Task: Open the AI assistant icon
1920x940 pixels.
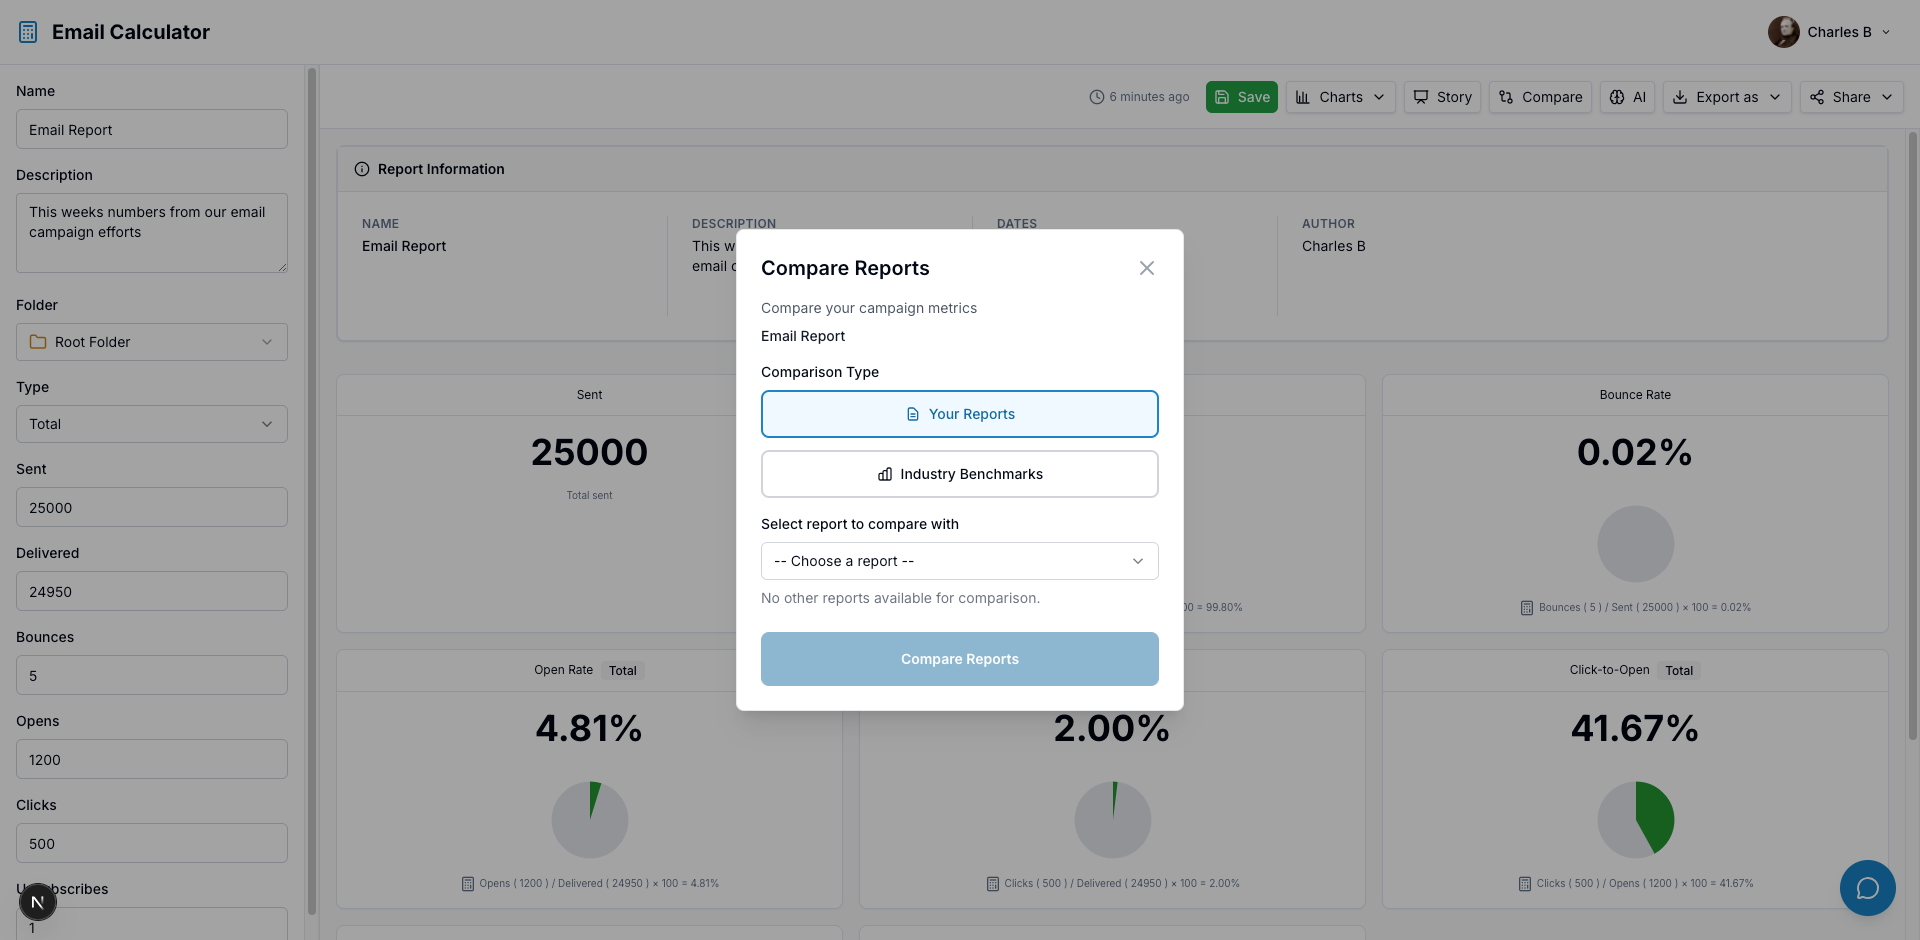Action: (1617, 97)
